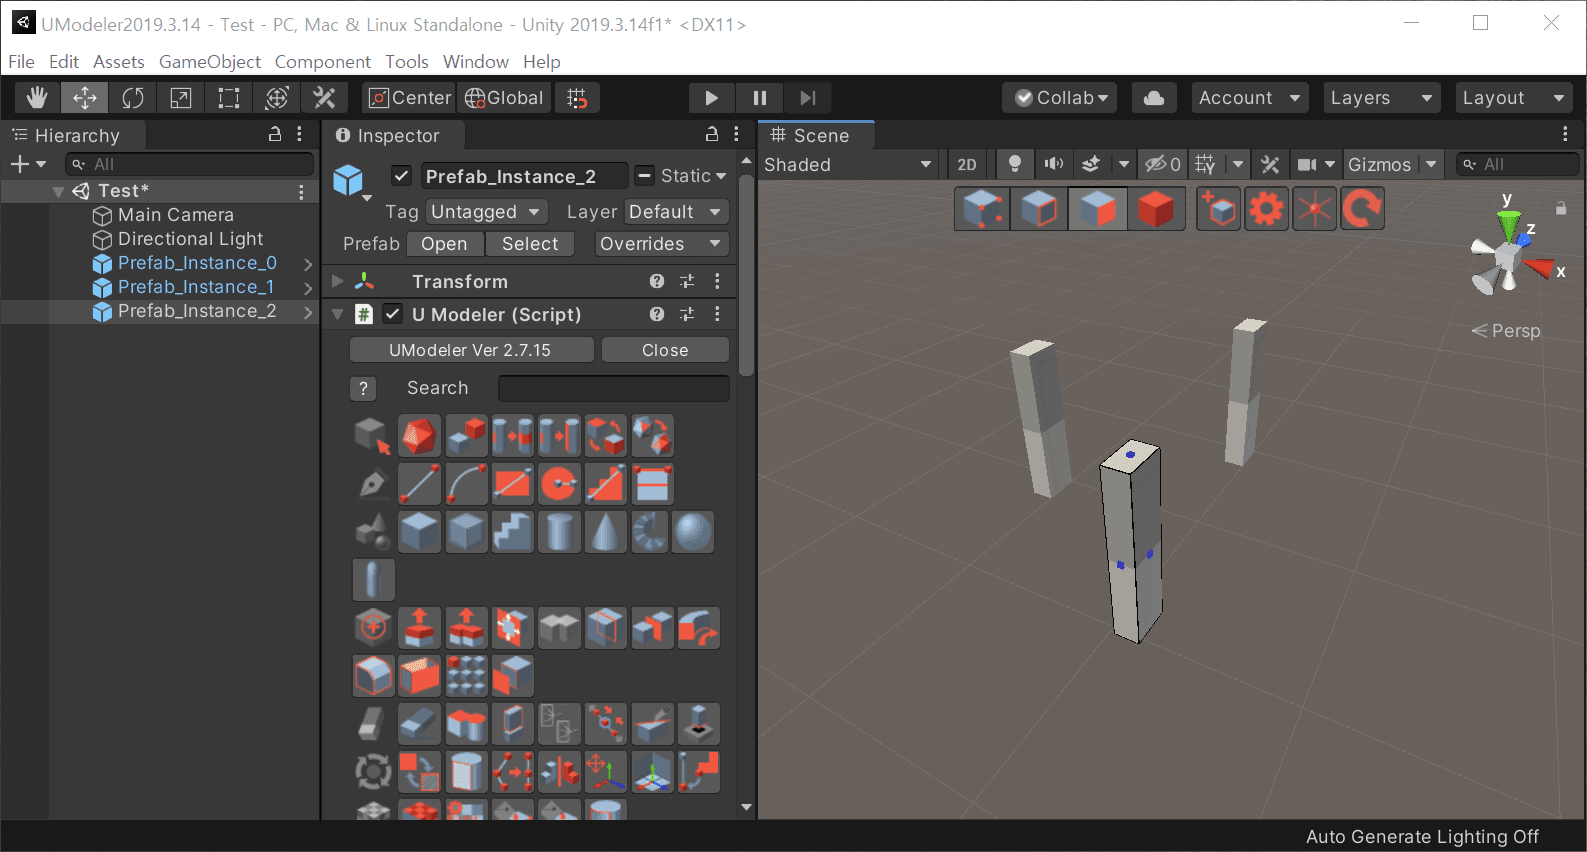The width and height of the screenshot is (1587, 852).
Task: Open the Window menu
Action: tap(476, 62)
